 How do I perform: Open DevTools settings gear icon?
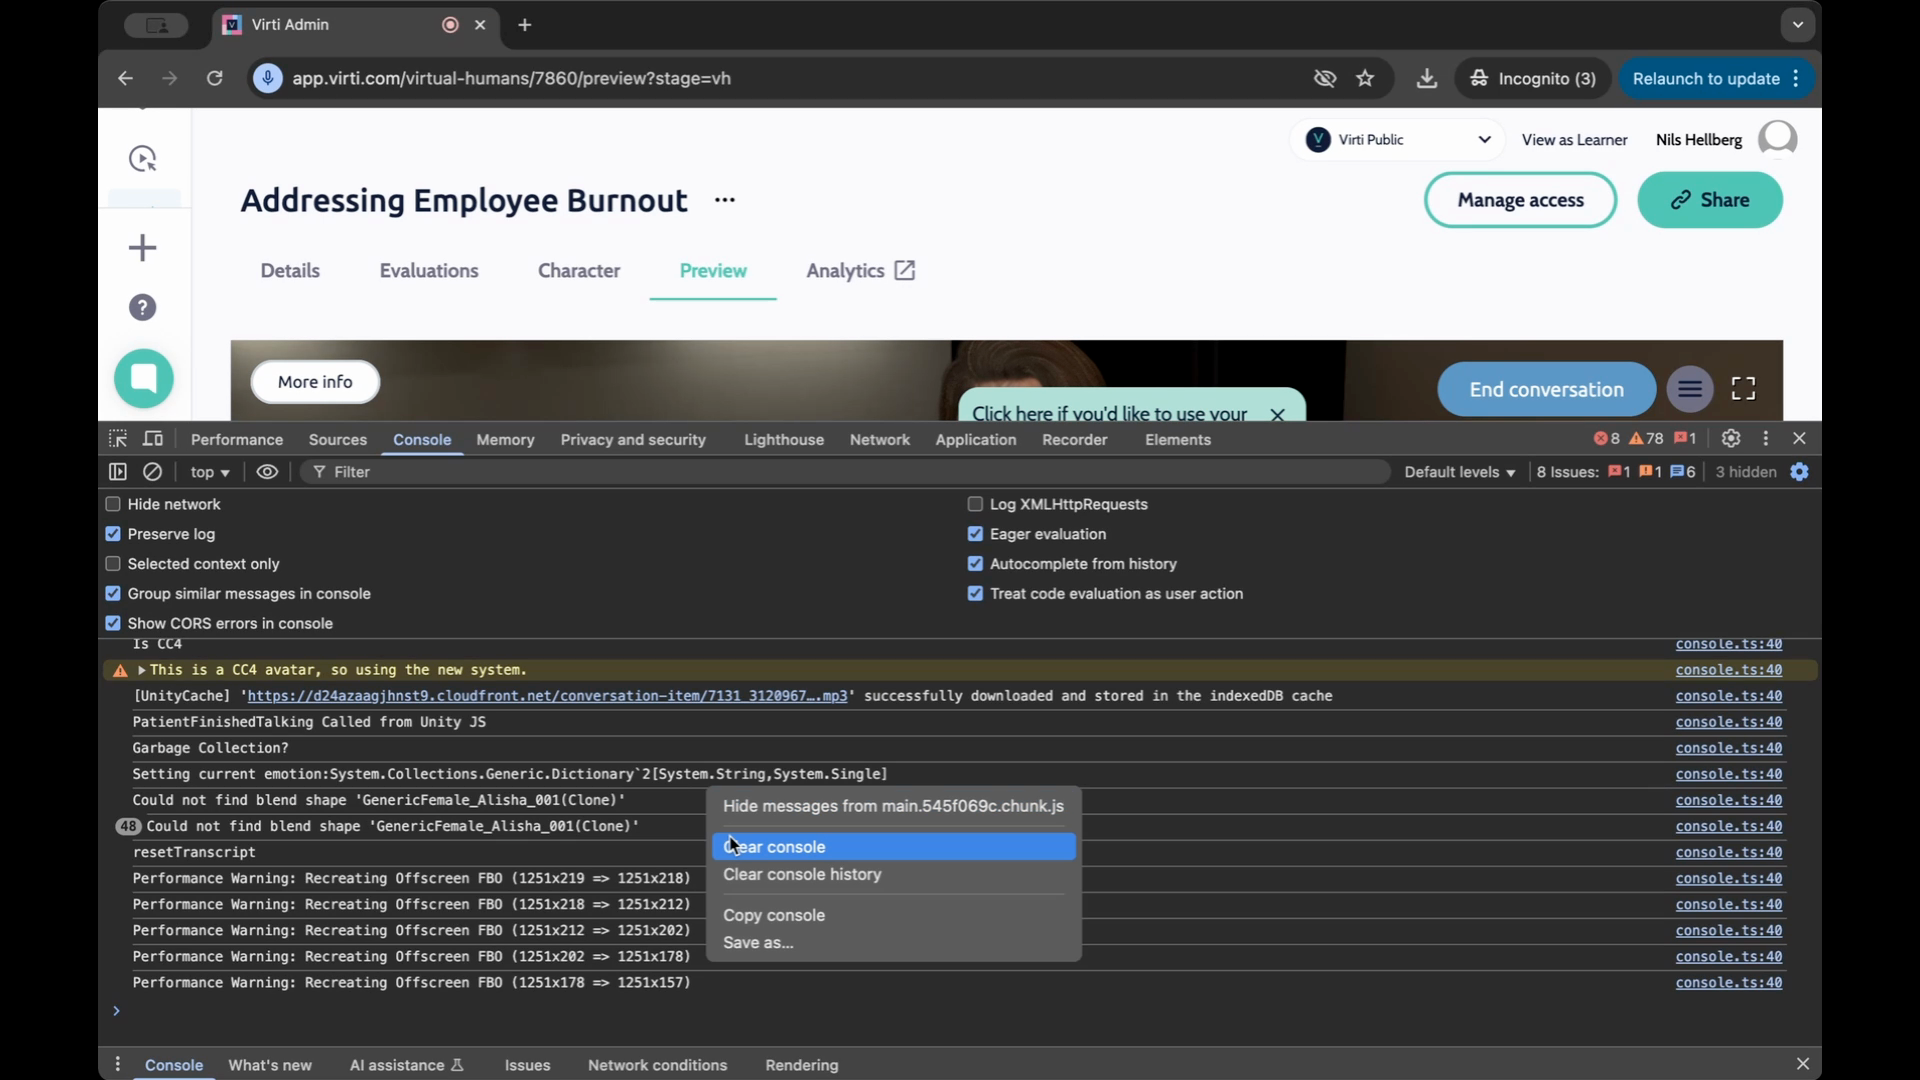[1731, 439]
